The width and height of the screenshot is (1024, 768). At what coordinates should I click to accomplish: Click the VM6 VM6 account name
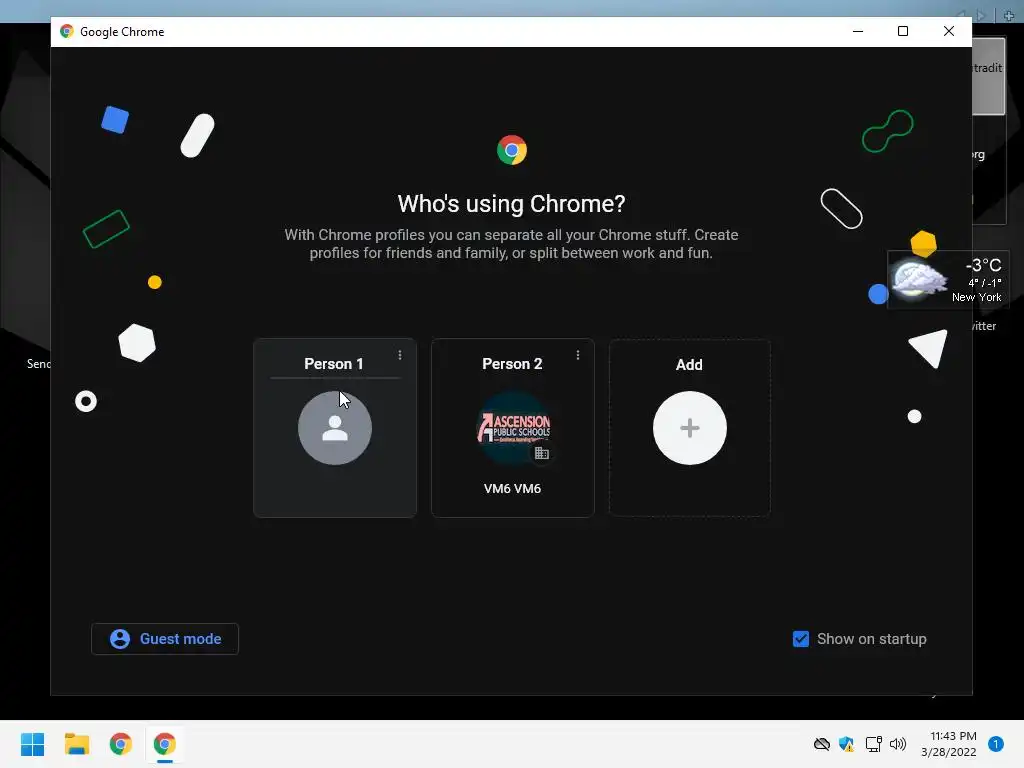coord(513,488)
